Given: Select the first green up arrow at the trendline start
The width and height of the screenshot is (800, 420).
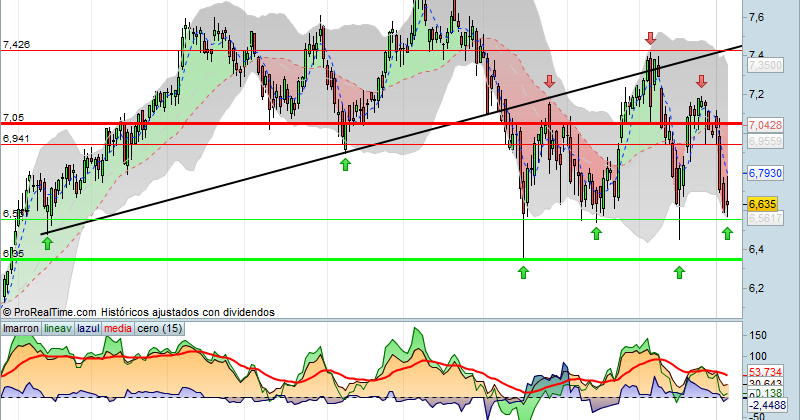Looking at the screenshot, I should [x=47, y=243].
